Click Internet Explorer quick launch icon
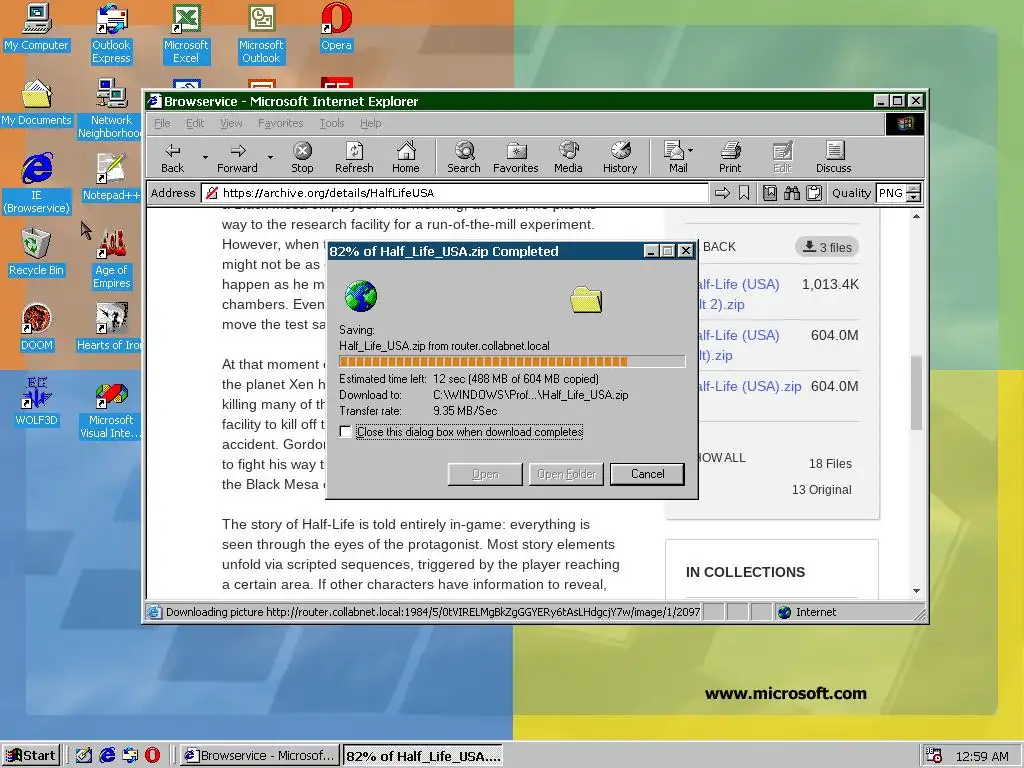The width and height of the screenshot is (1024, 768). click(x=107, y=756)
